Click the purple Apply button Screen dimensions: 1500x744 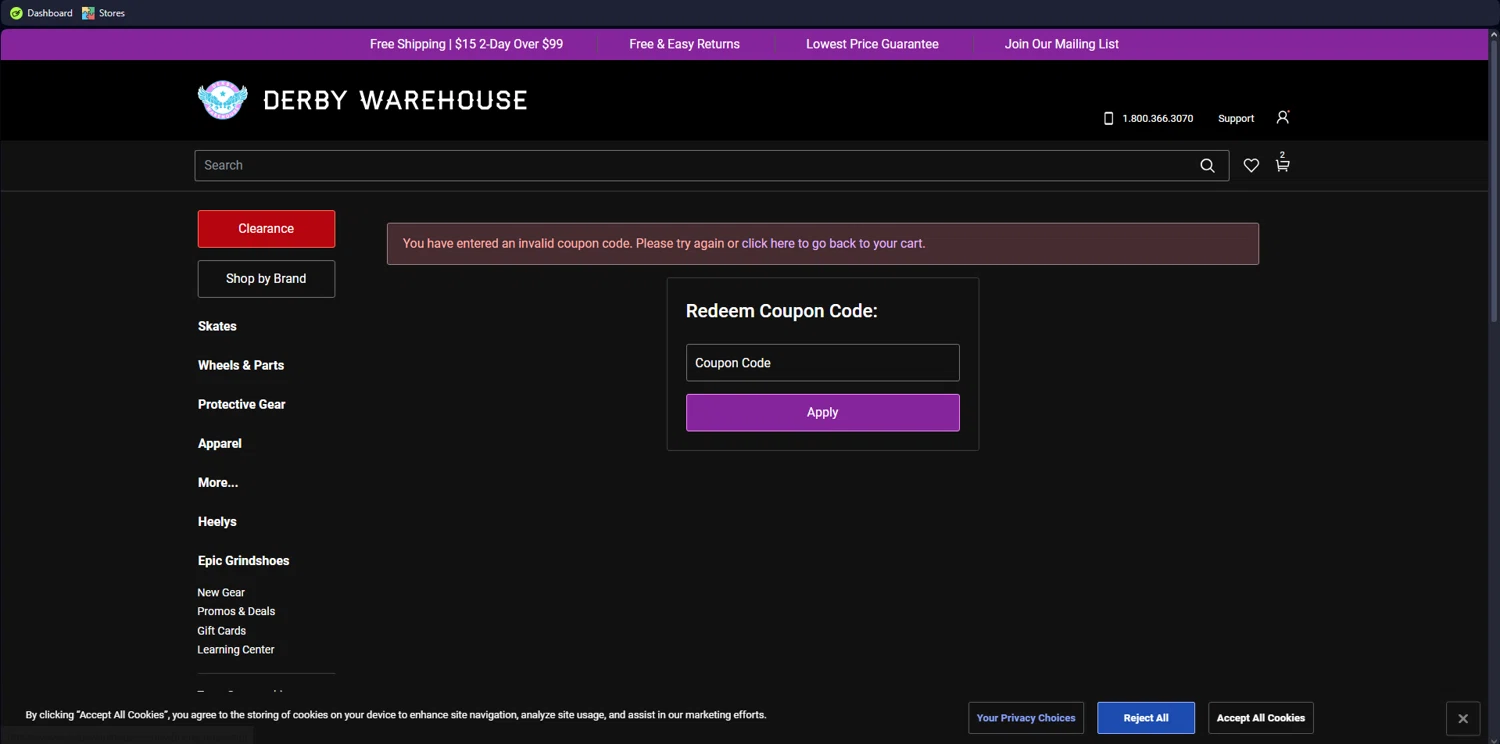pos(823,412)
